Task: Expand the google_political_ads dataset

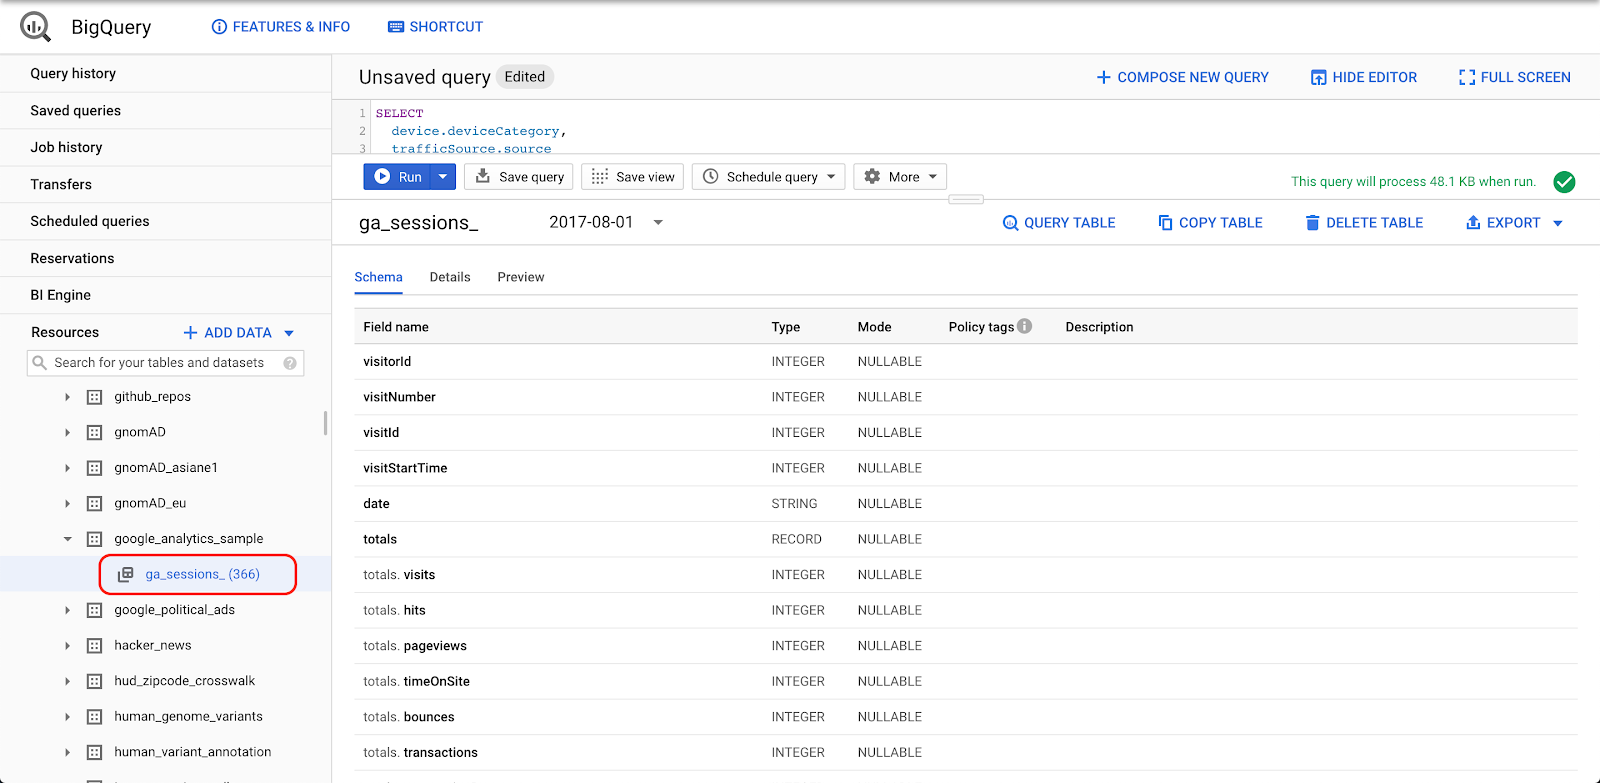Action: 67,610
